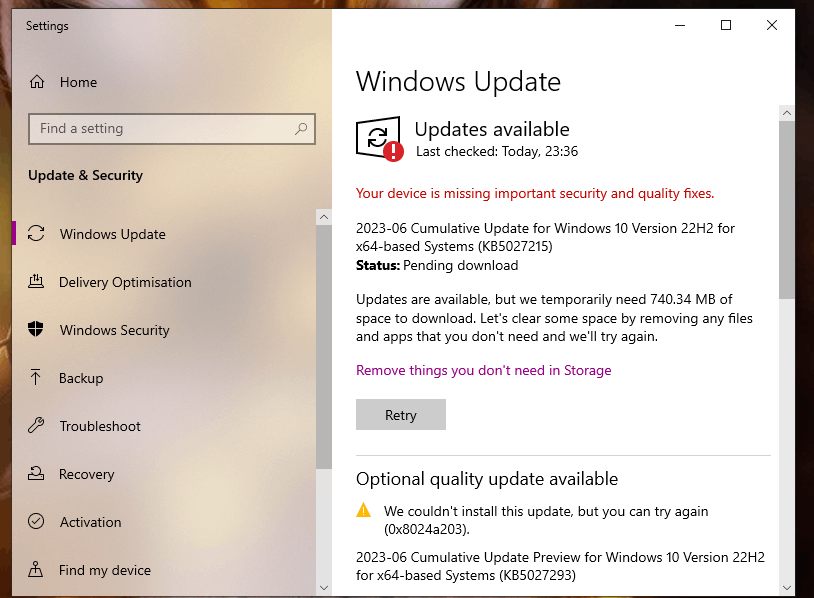Image resolution: width=814 pixels, height=598 pixels.
Task: Click the main pane scrollbar thumb
Action: coord(787,210)
